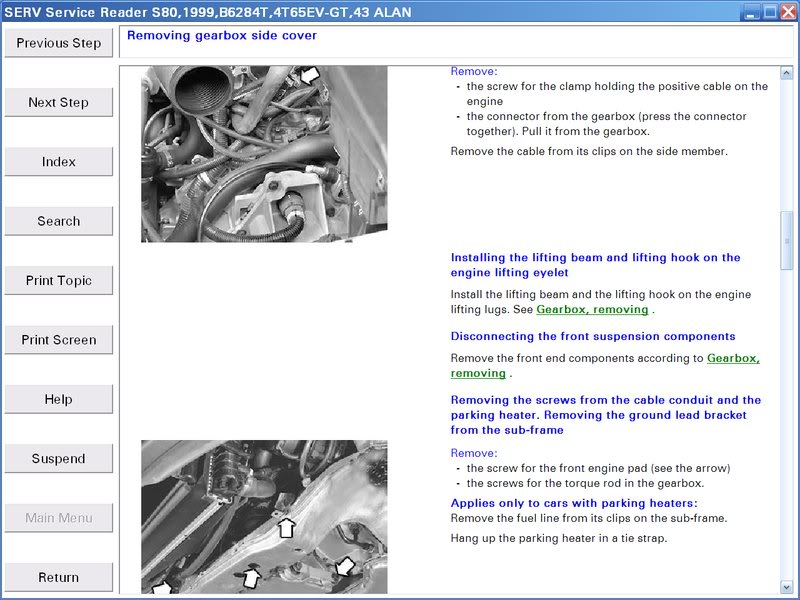
Task: Click the Print Topic button
Action: (x=59, y=281)
